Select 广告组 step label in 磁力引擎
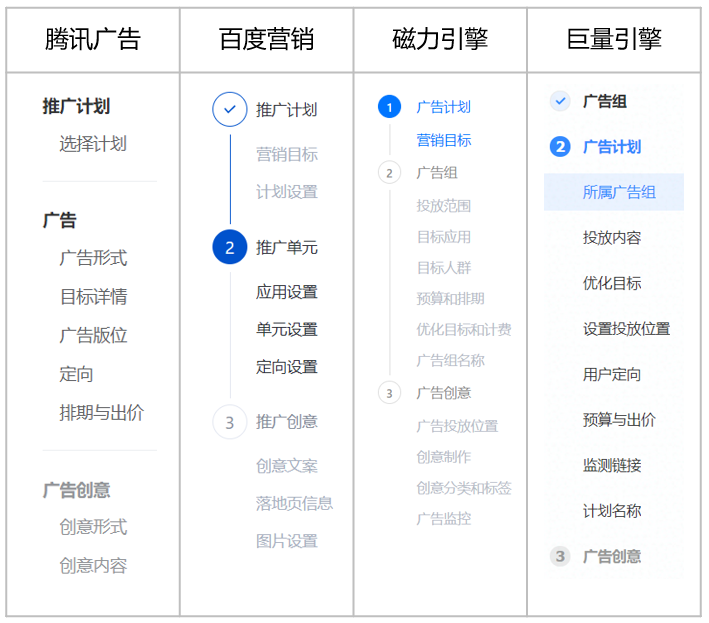The image size is (709, 623). [x=437, y=173]
